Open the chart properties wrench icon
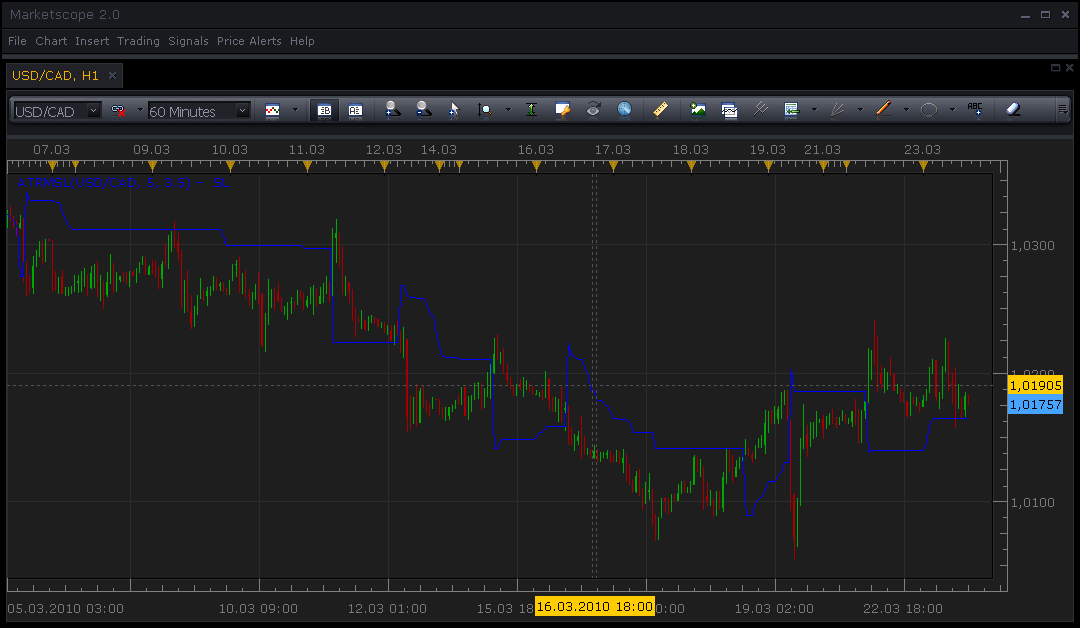Image resolution: width=1080 pixels, height=628 pixels. tap(562, 109)
